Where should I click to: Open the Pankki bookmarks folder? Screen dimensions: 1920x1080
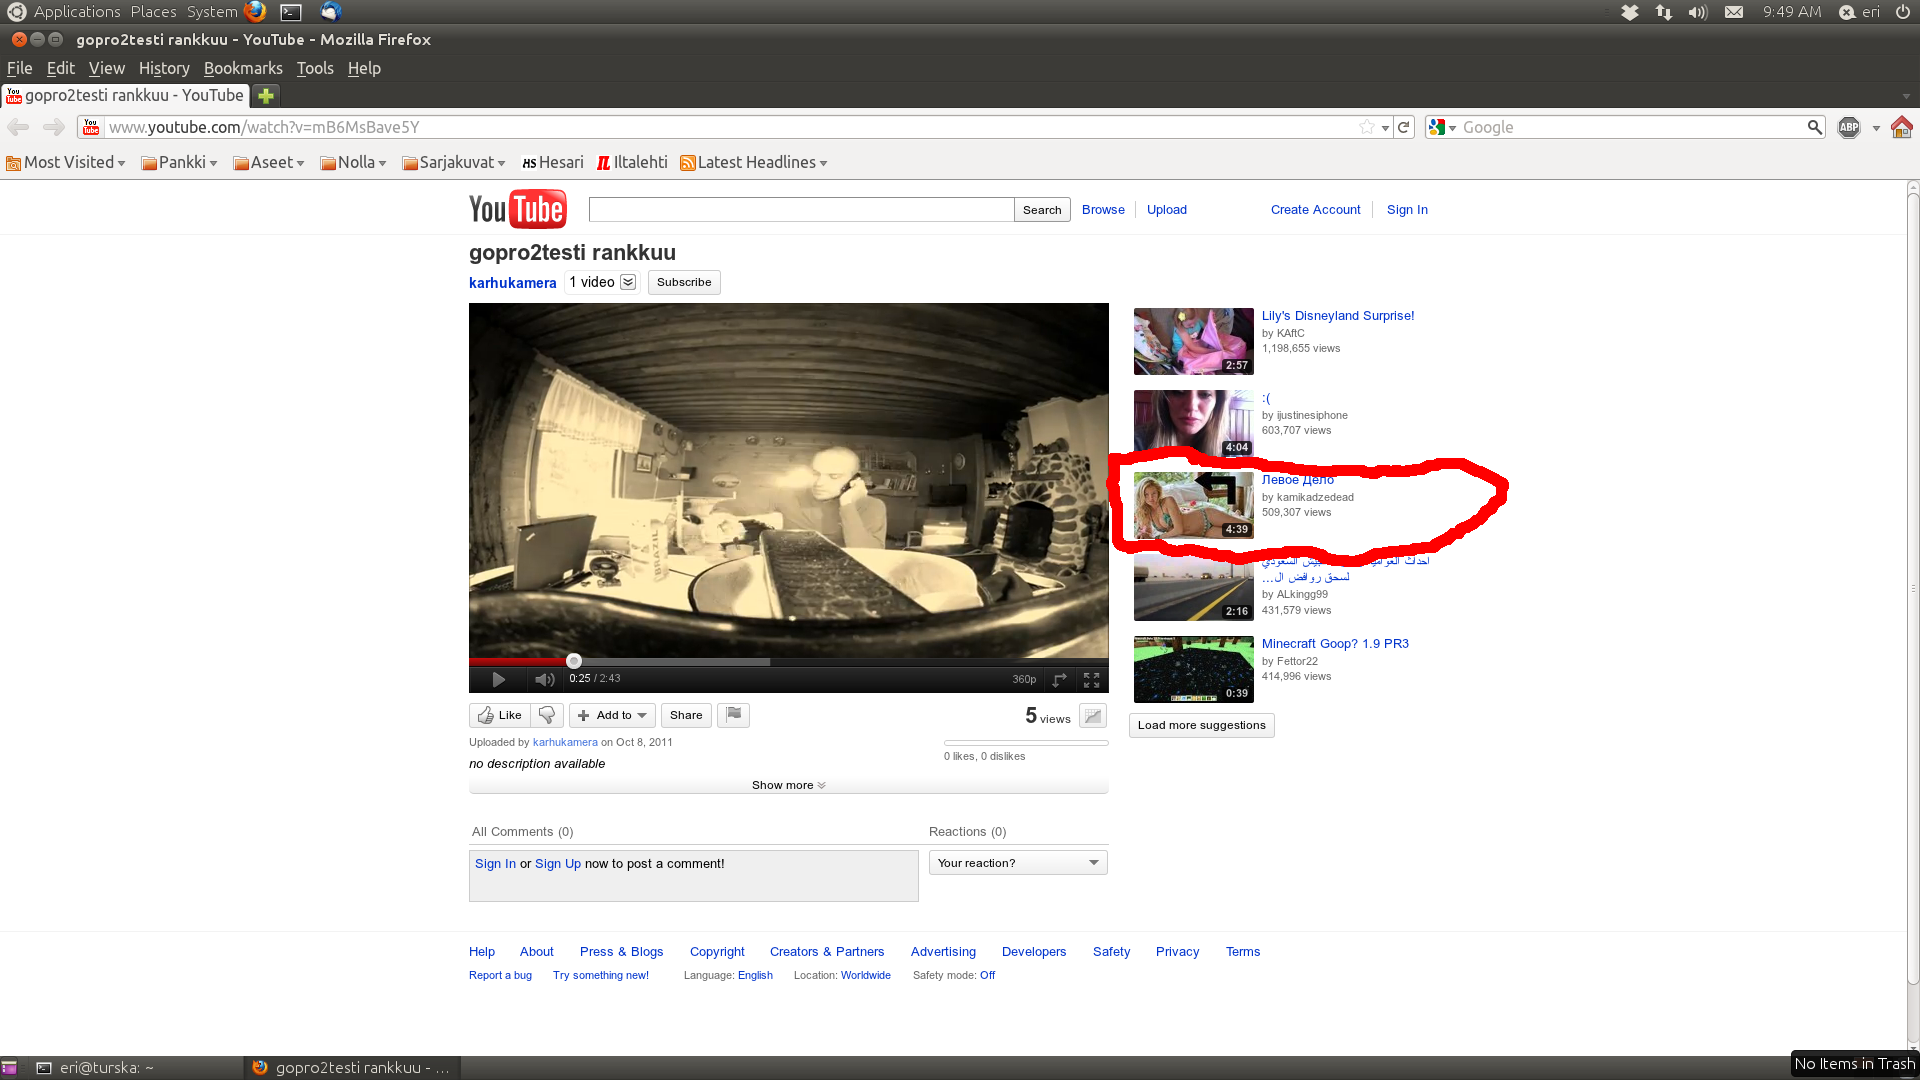click(180, 163)
